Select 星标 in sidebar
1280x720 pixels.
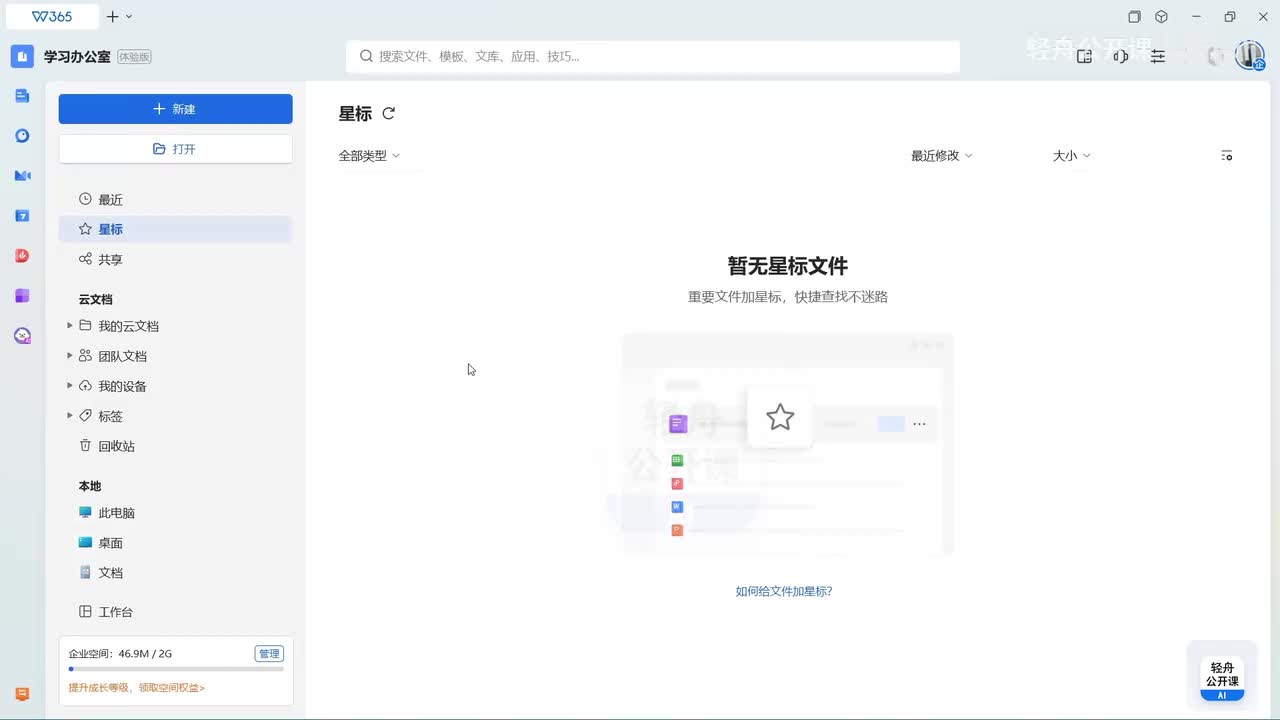(x=175, y=229)
